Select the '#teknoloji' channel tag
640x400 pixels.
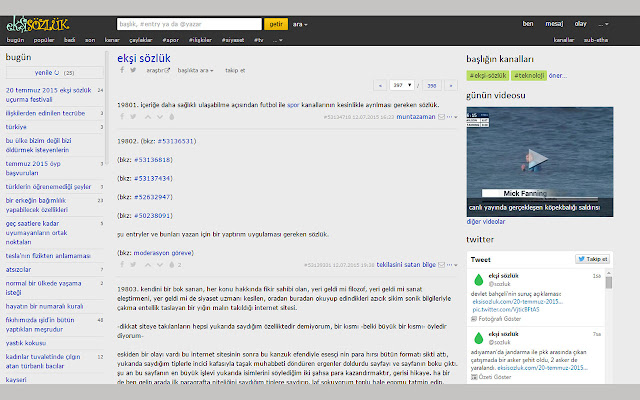pyautogui.click(x=528, y=74)
